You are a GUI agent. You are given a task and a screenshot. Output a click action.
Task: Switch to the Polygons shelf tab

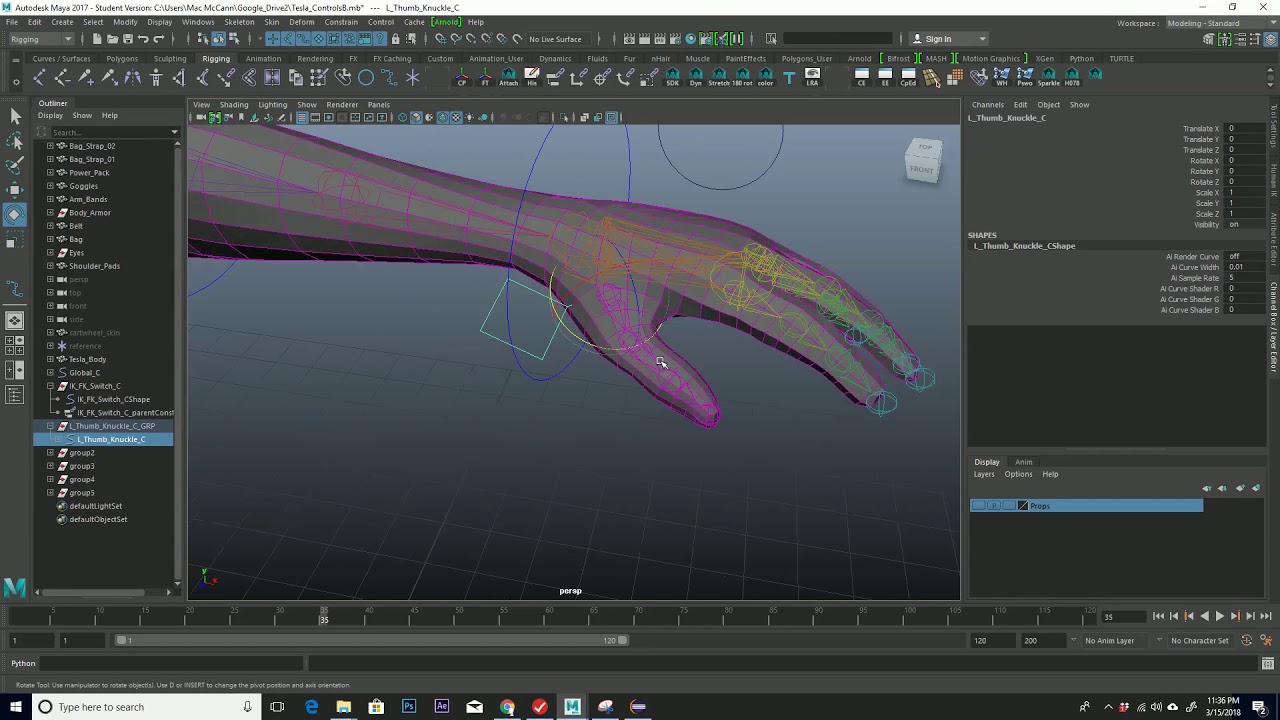tap(122, 59)
